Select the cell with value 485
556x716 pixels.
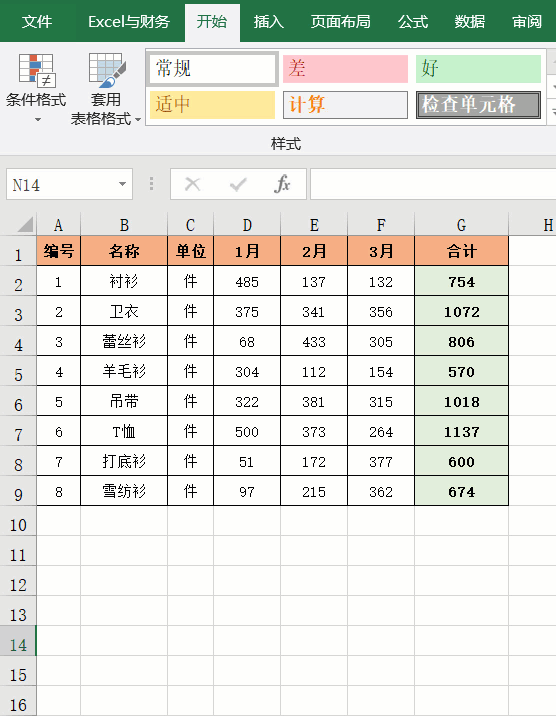pos(247,281)
